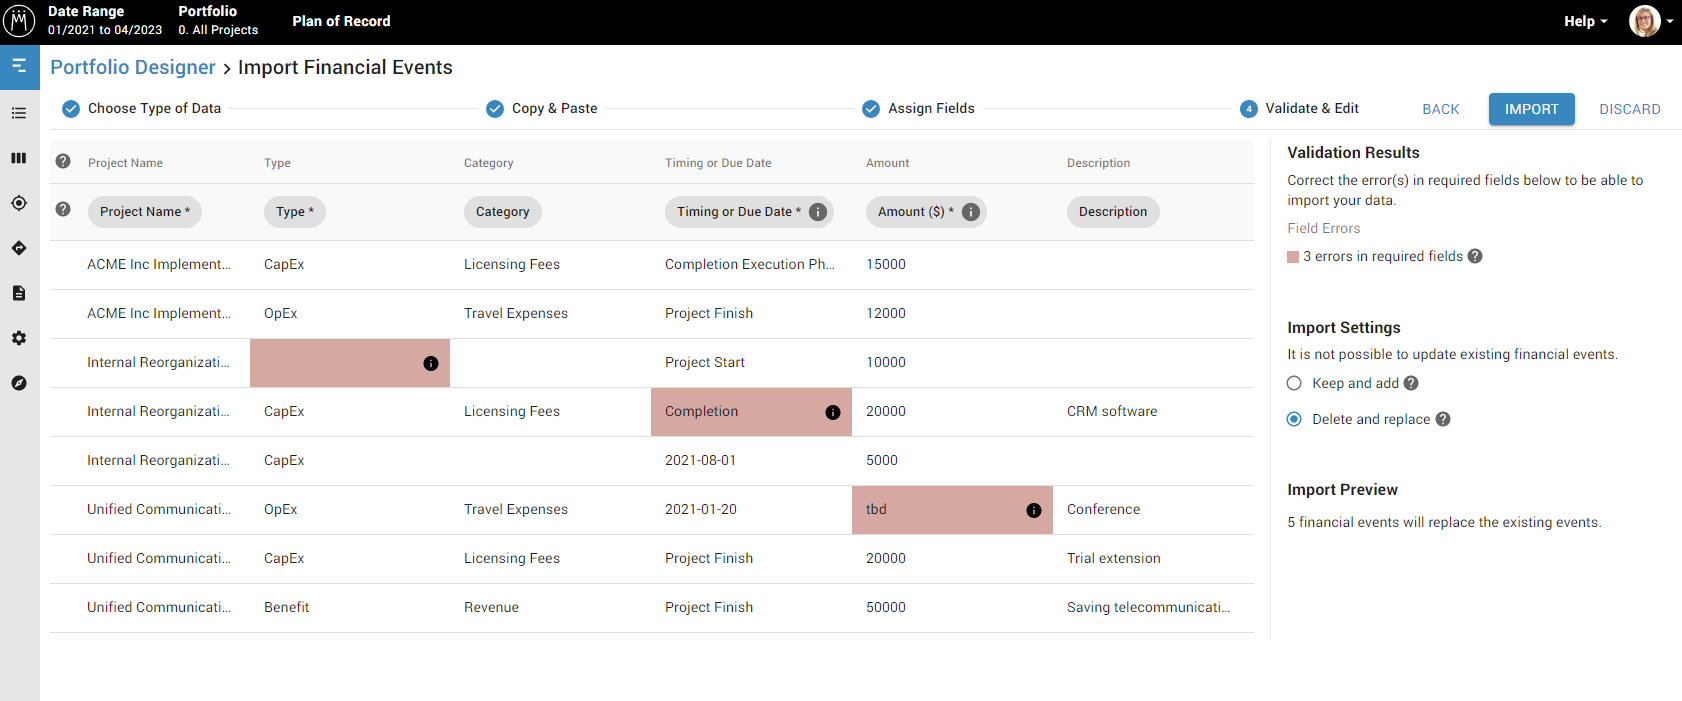Open the target crosshair sidebar icon

(x=19, y=203)
